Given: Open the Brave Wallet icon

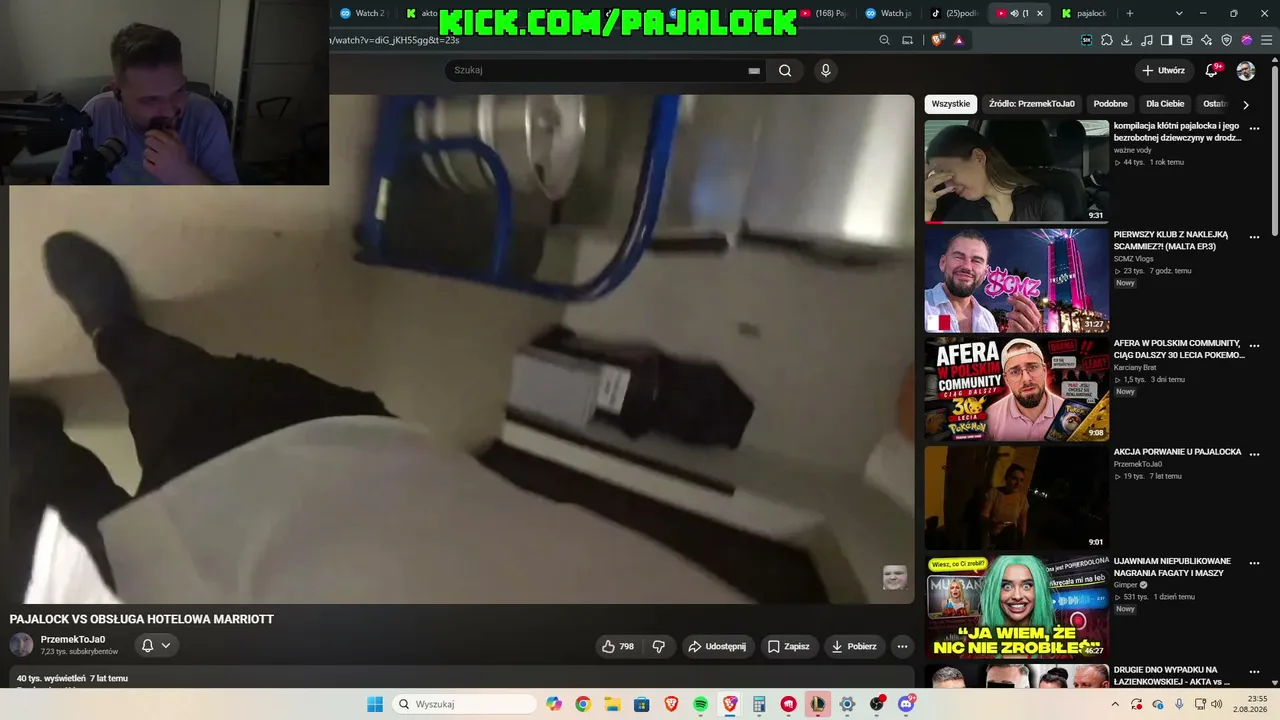Looking at the screenshot, I should coord(1187,40).
